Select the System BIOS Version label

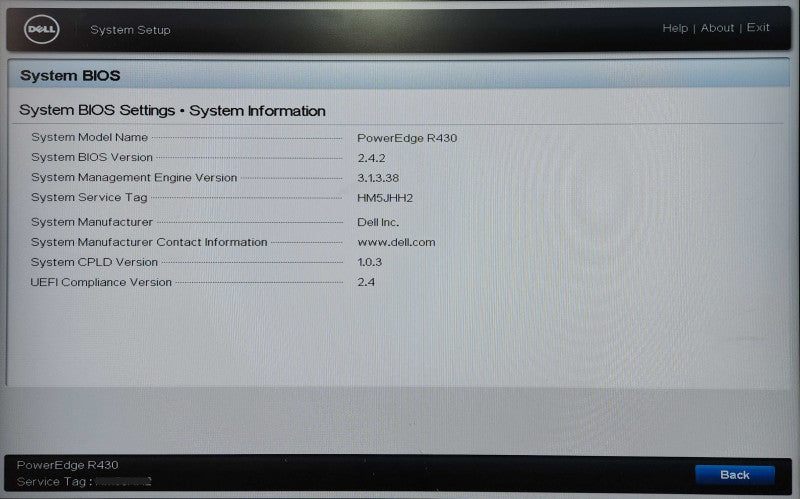click(x=92, y=157)
